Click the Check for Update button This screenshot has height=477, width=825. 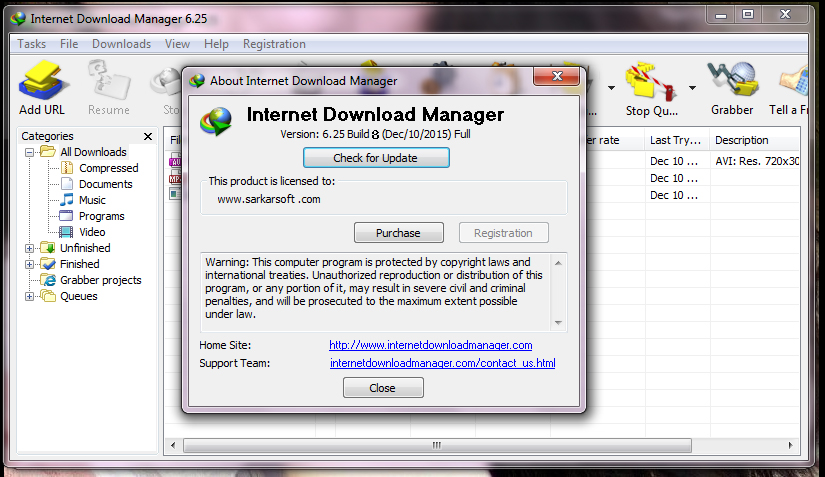coord(376,158)
